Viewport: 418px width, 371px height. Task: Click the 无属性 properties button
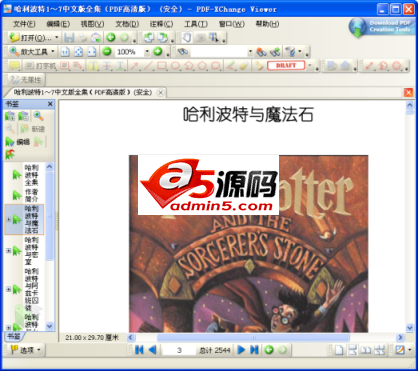tap(25, 80)
